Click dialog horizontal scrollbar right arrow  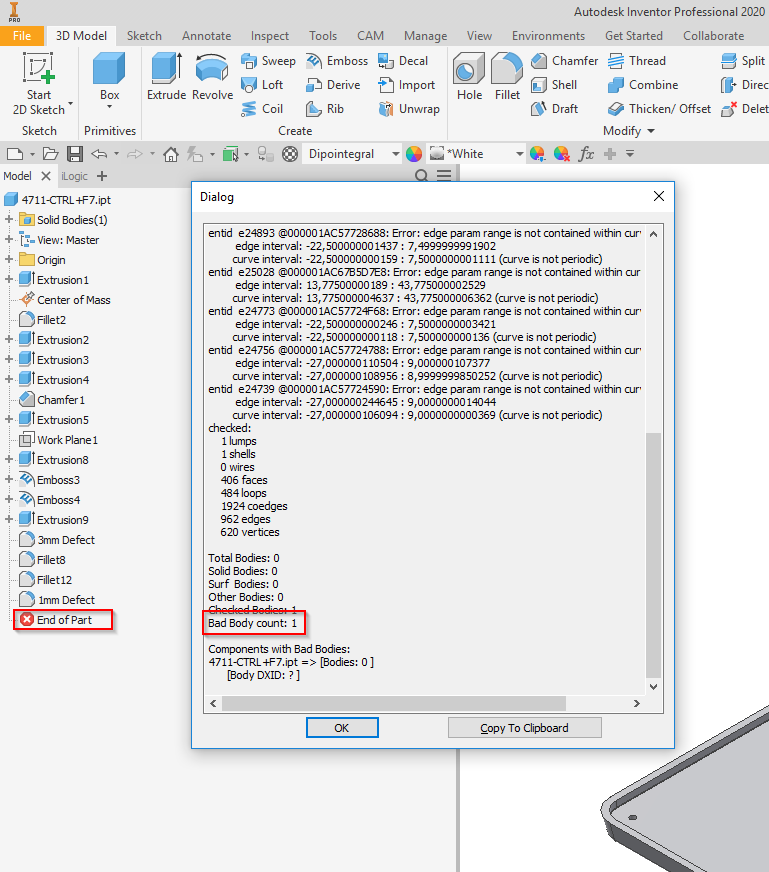tap(637, 703)
